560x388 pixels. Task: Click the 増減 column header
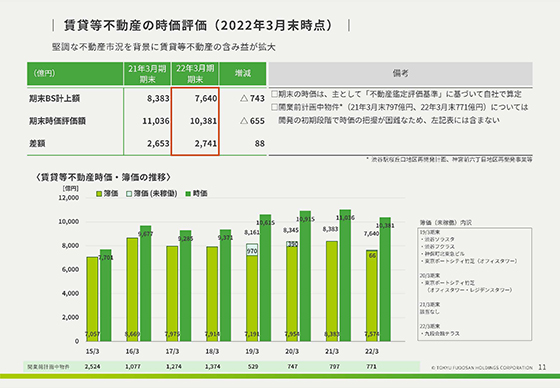[x=243, y=74]
